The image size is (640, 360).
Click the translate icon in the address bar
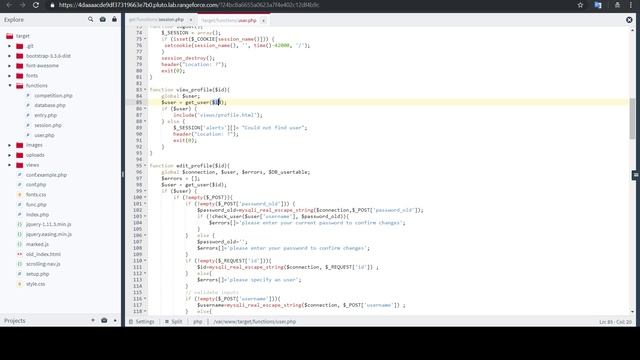[598, 5]
